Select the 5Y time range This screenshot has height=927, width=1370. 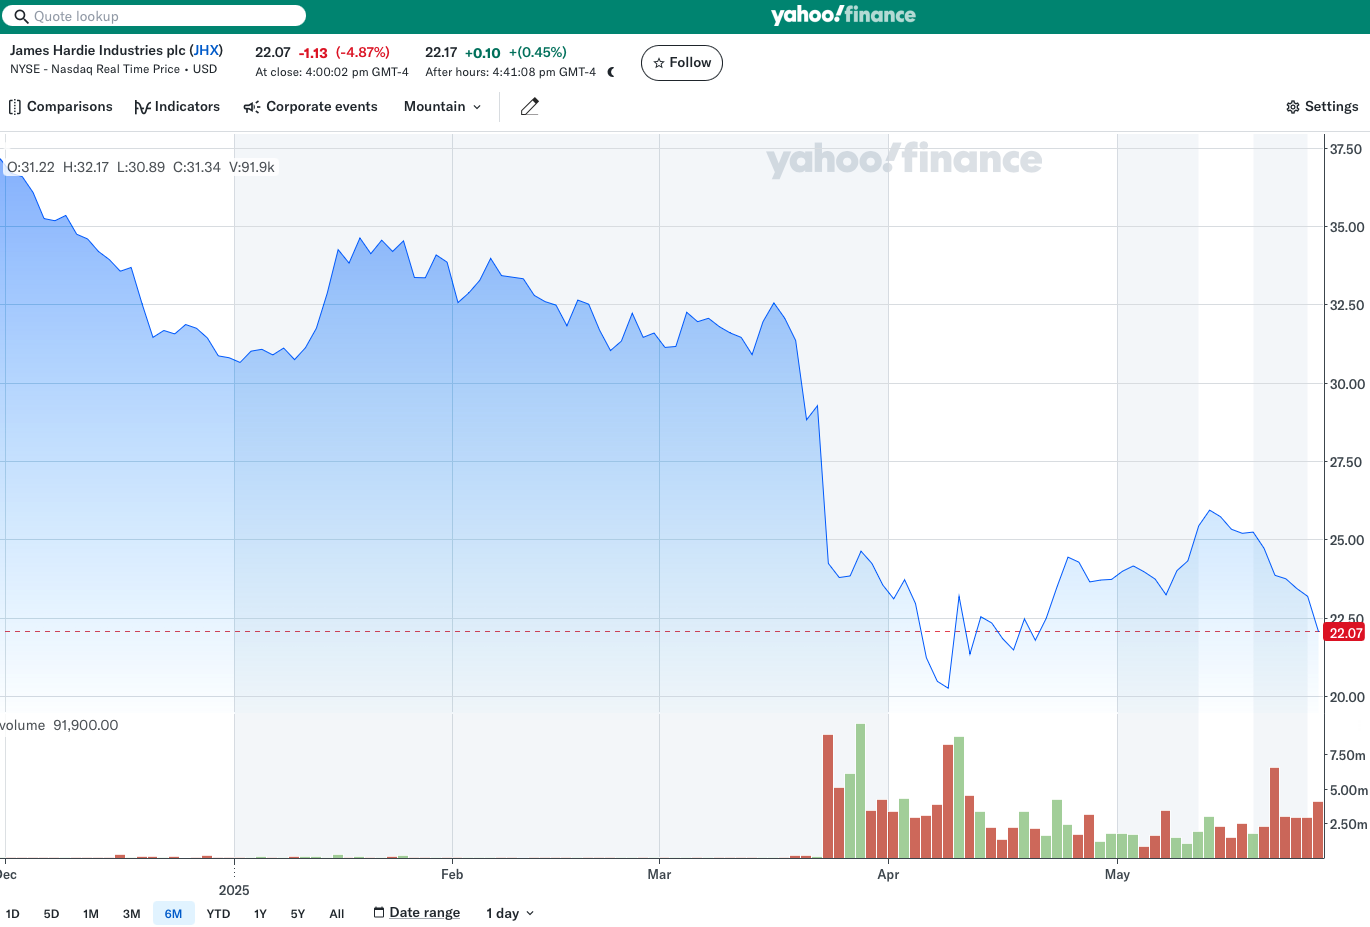[298, 914]
